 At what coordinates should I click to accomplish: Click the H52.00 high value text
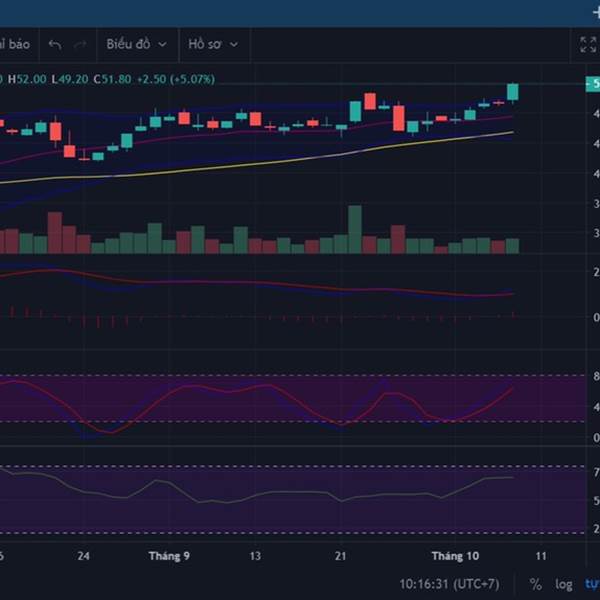coord(27,79)
